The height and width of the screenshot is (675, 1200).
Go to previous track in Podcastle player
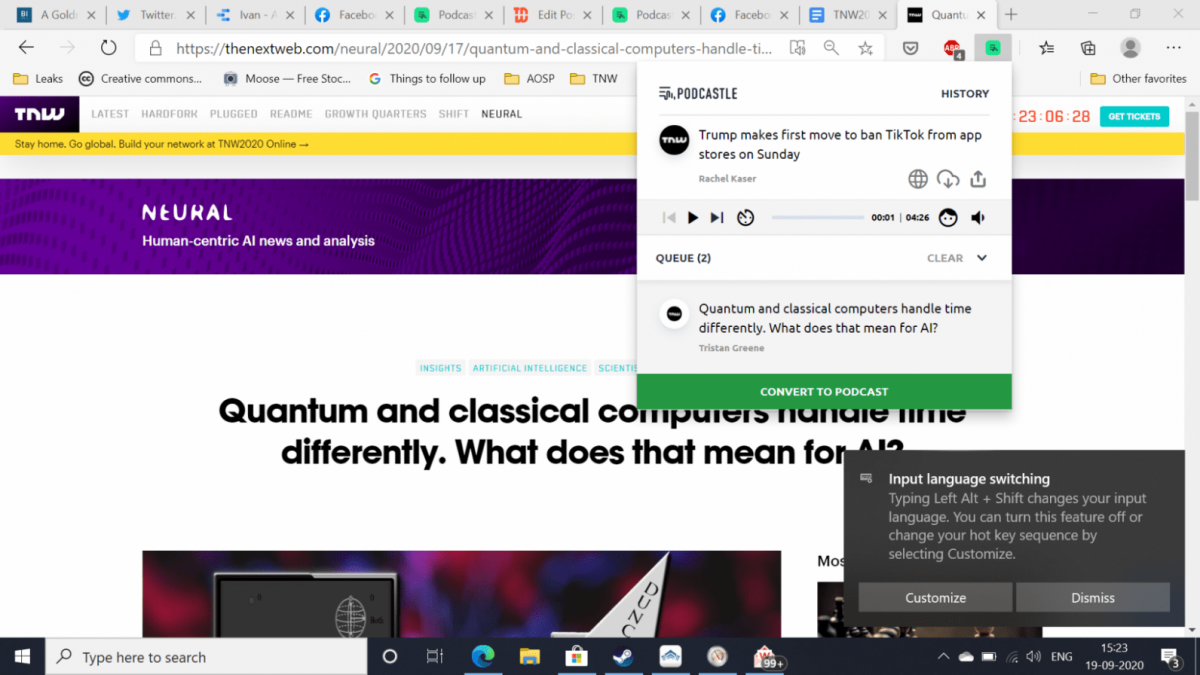coord(669,217)
